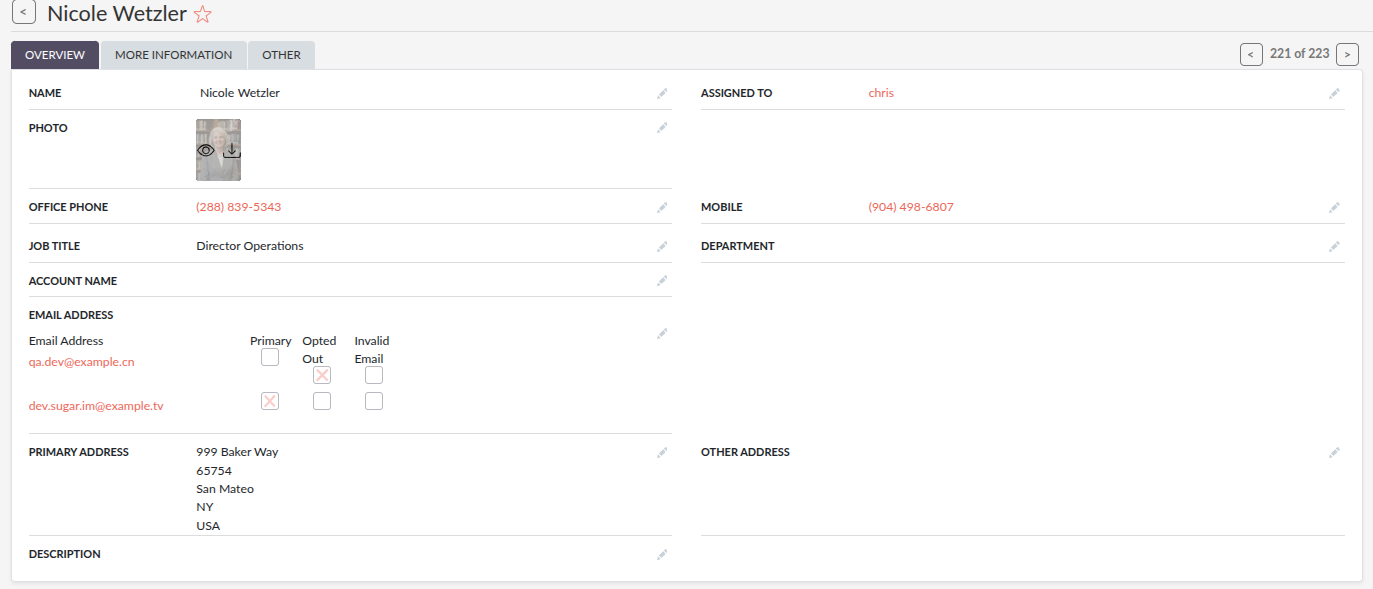Open the More Information tab
This screenshot has width=1373, height=589.
pyautogui.click(x=173, y=55)
